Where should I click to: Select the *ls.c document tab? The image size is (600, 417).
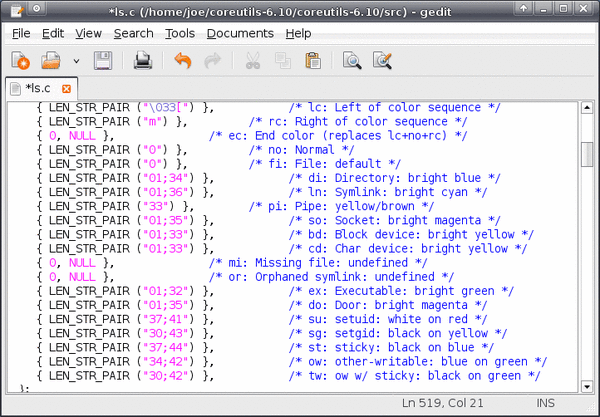[41, 89]
